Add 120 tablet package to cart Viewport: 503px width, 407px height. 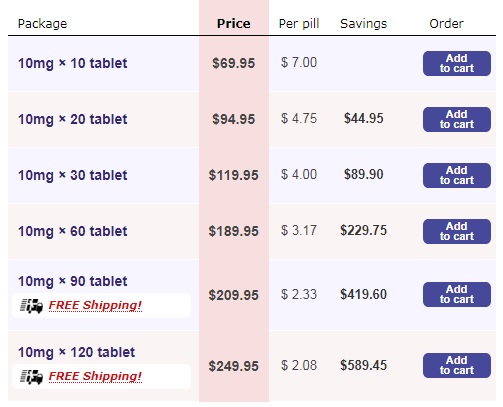tap(457, 365)
